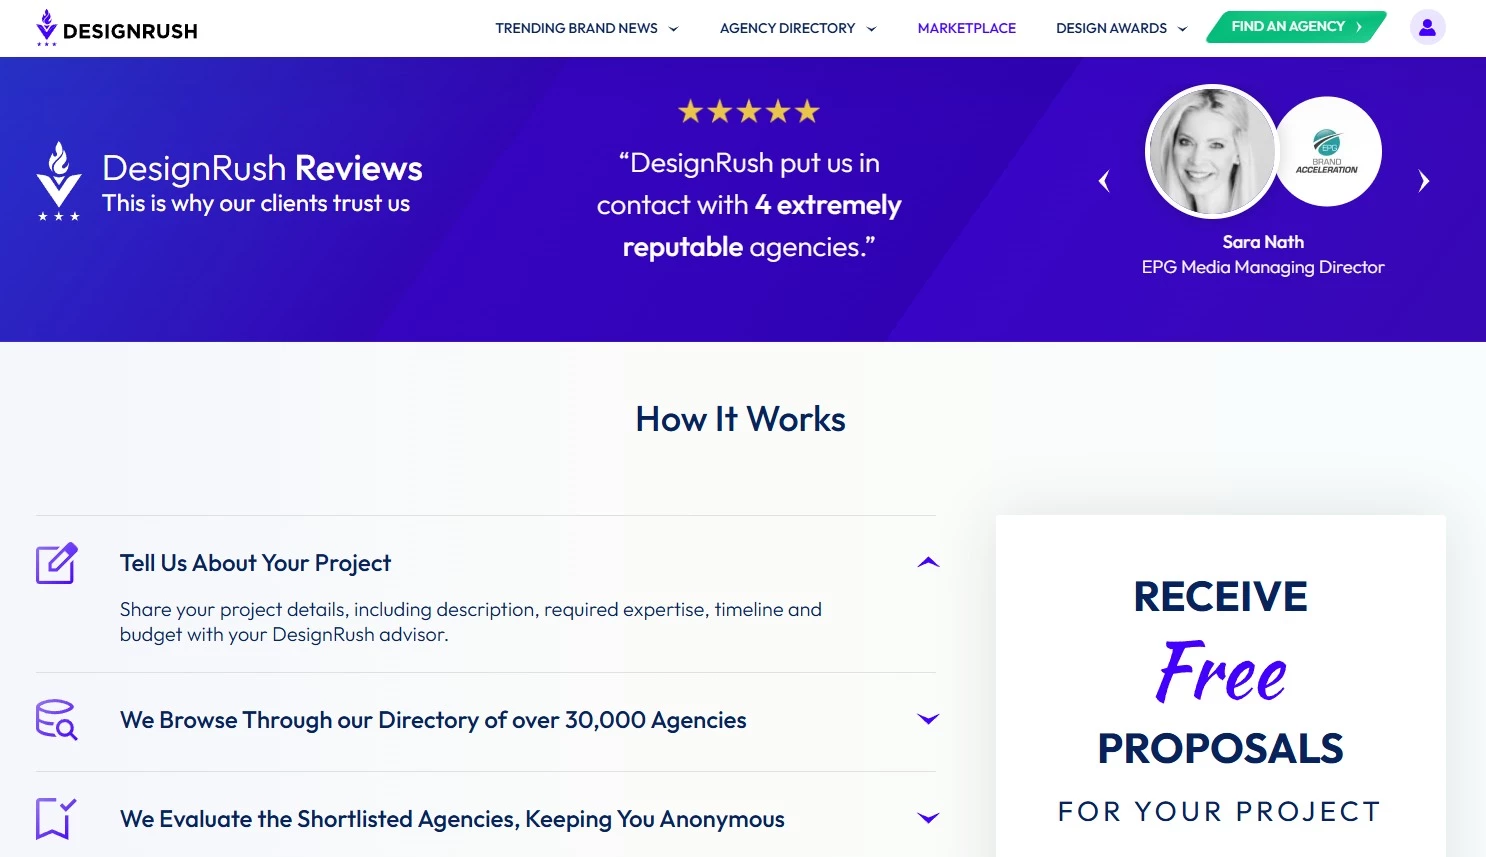
Task: Click 'DesignRush Reviews' banner title
Action: coord(262,168)
